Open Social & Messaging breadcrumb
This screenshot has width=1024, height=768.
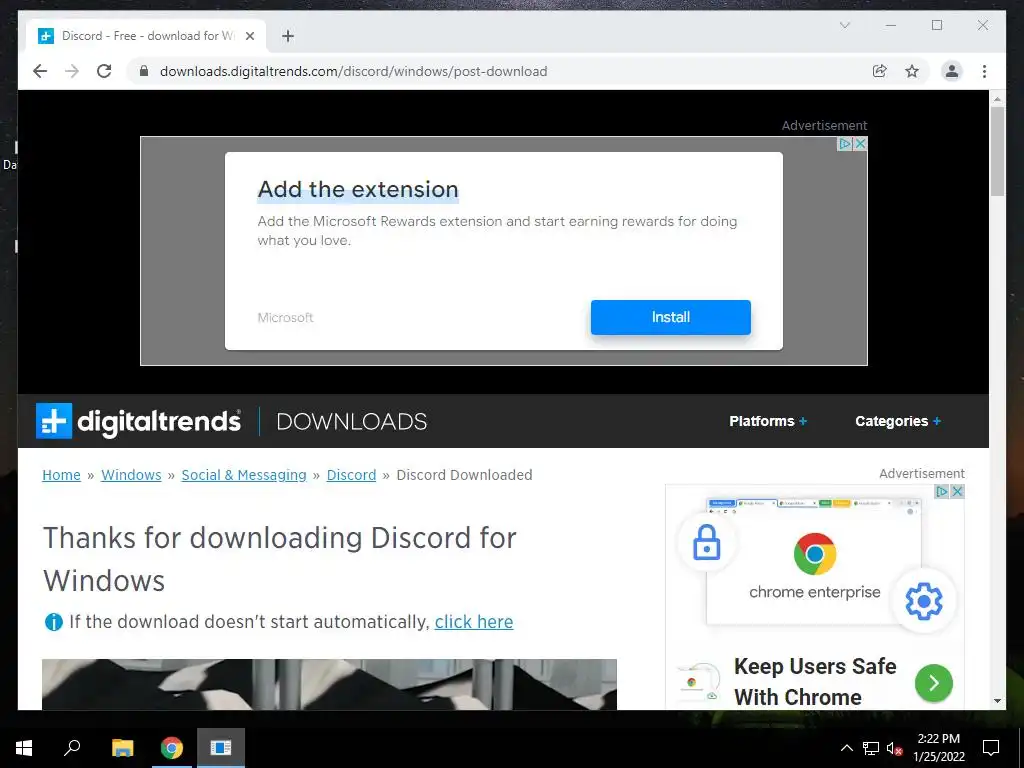[244, 475]
